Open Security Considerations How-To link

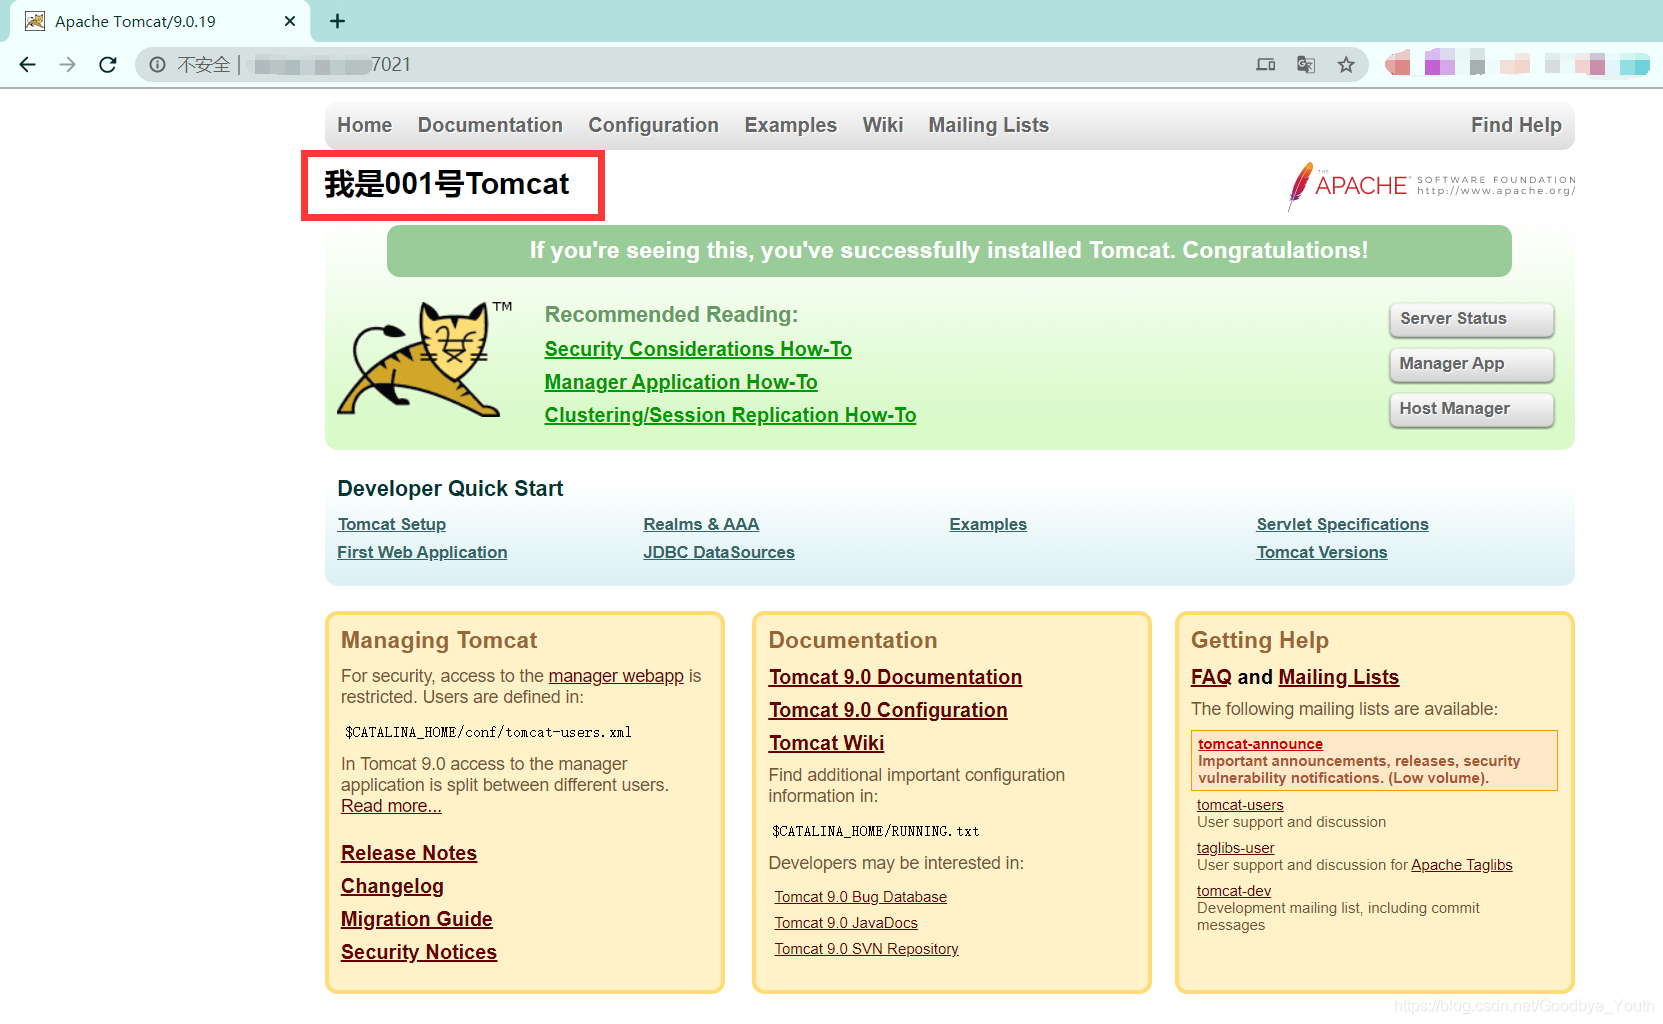698,349
